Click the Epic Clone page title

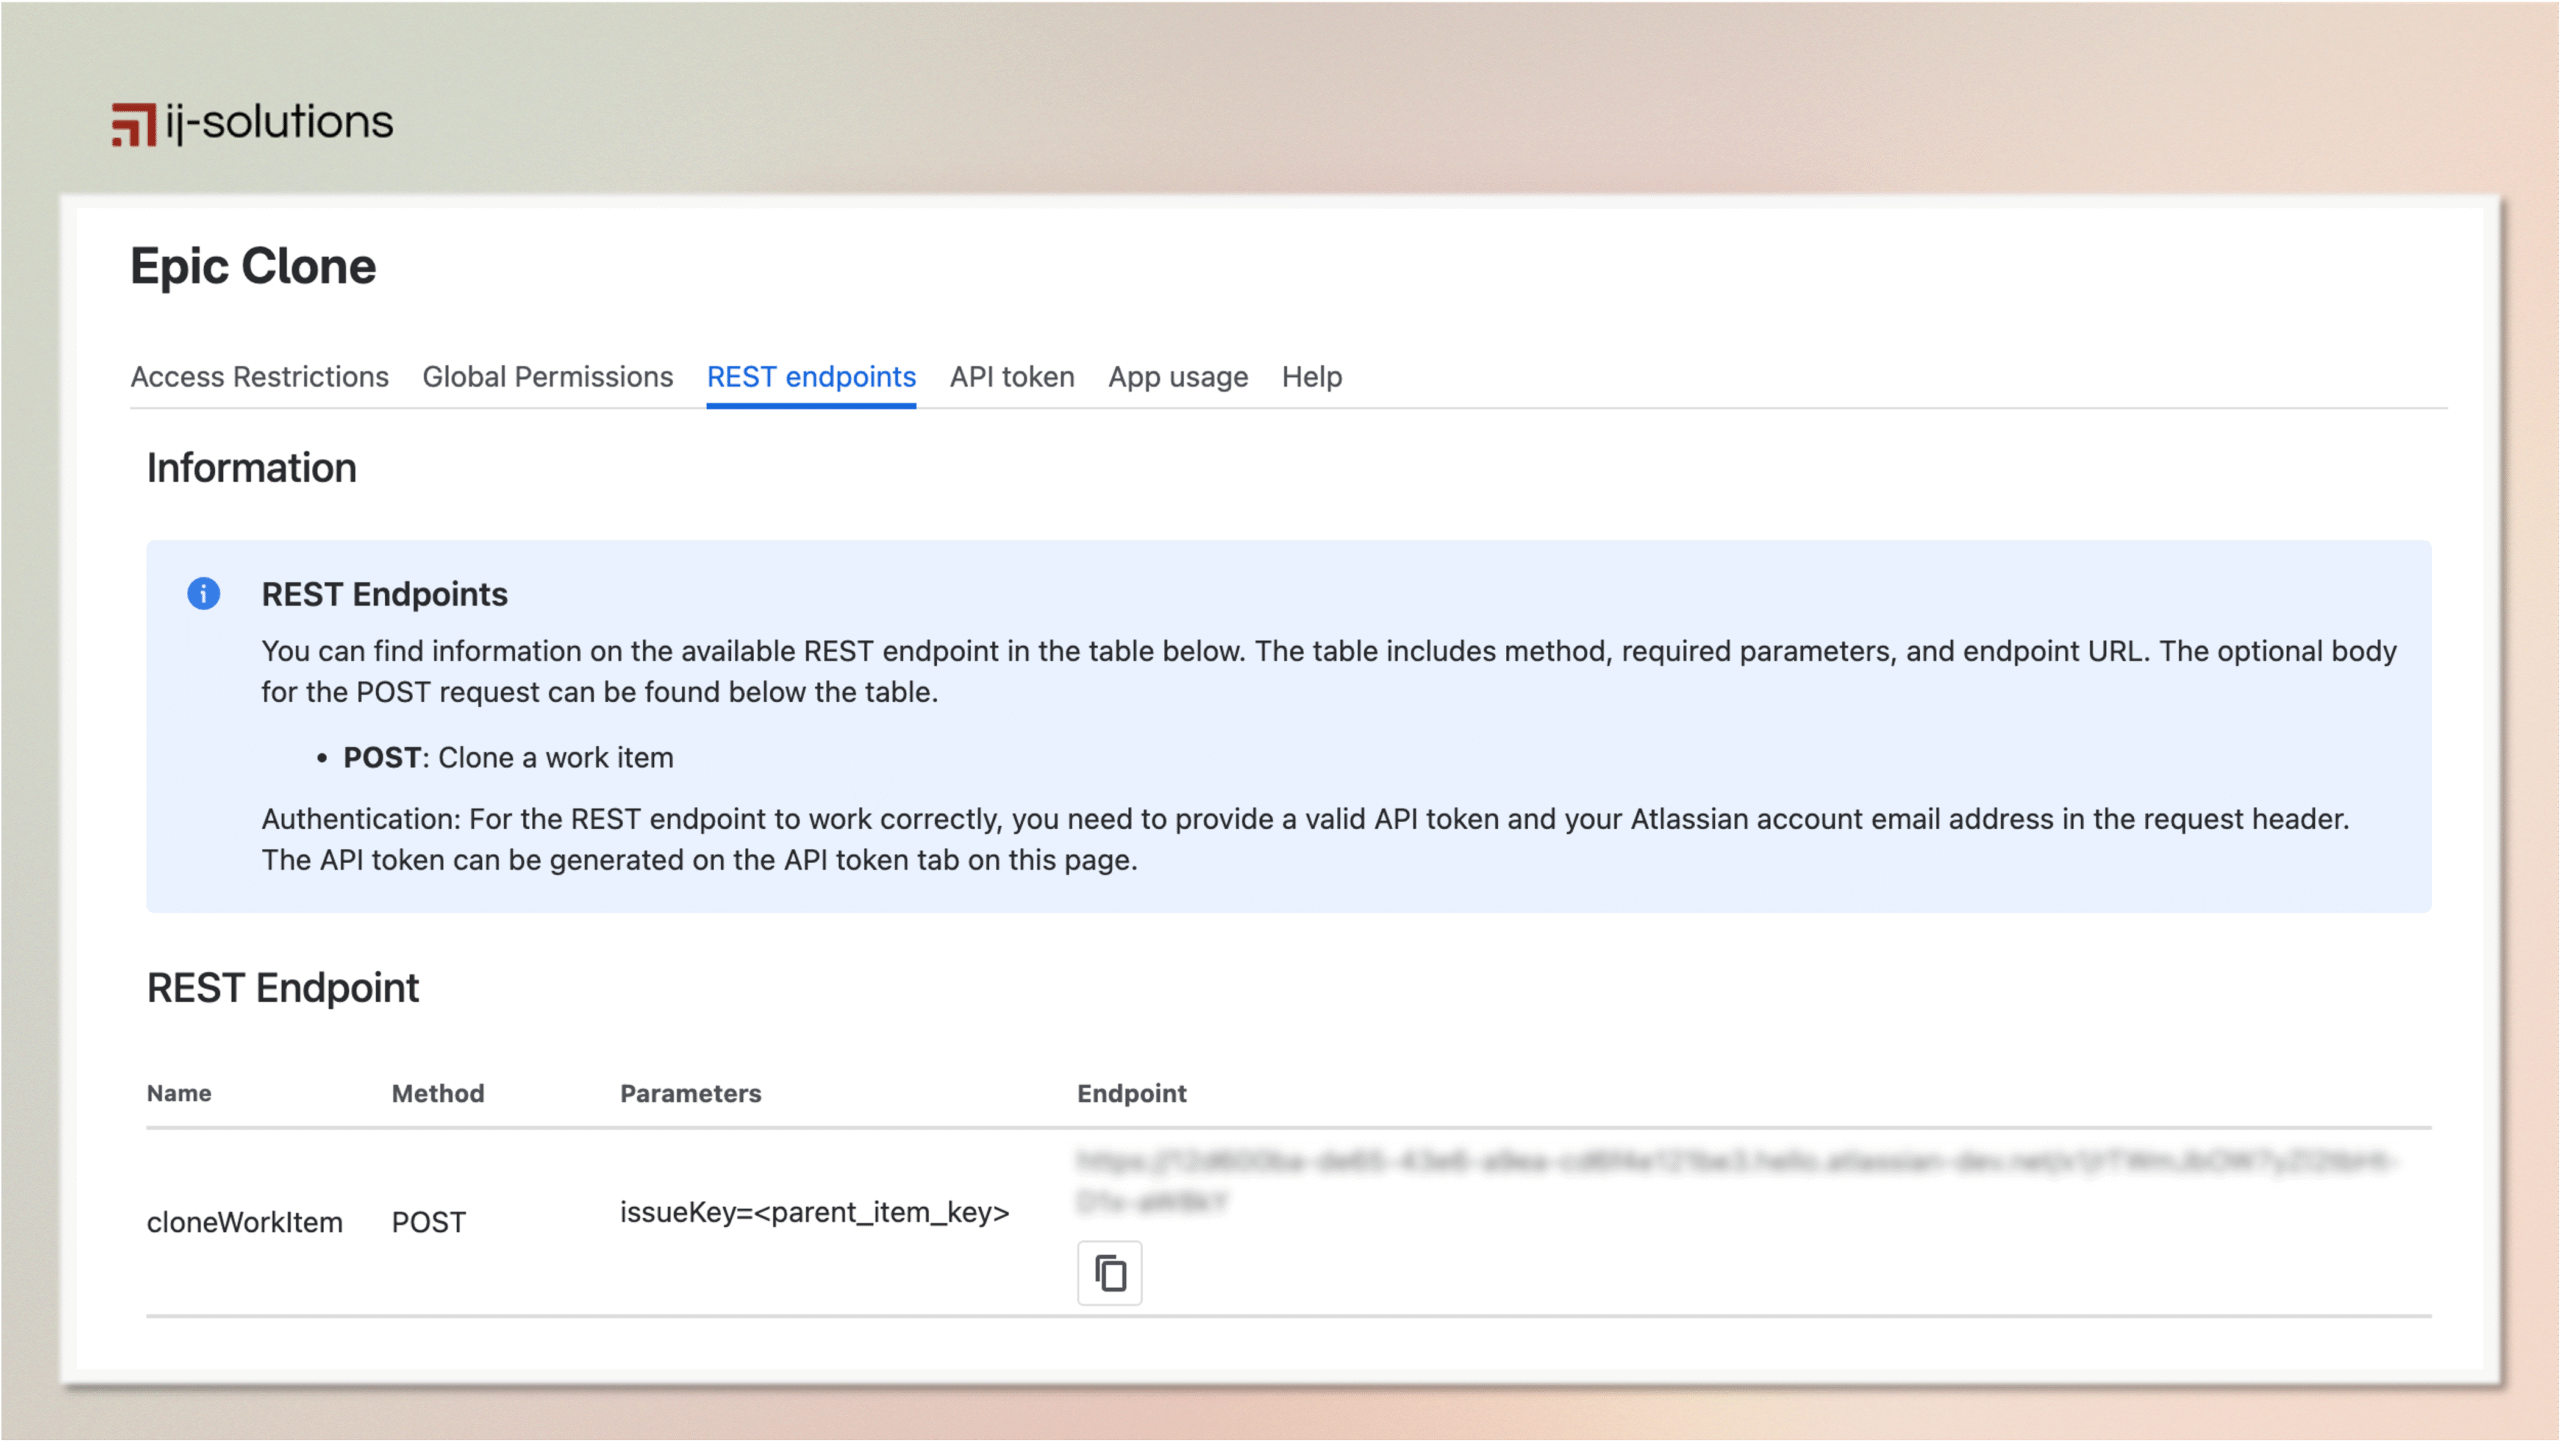[x=253, y=267]
